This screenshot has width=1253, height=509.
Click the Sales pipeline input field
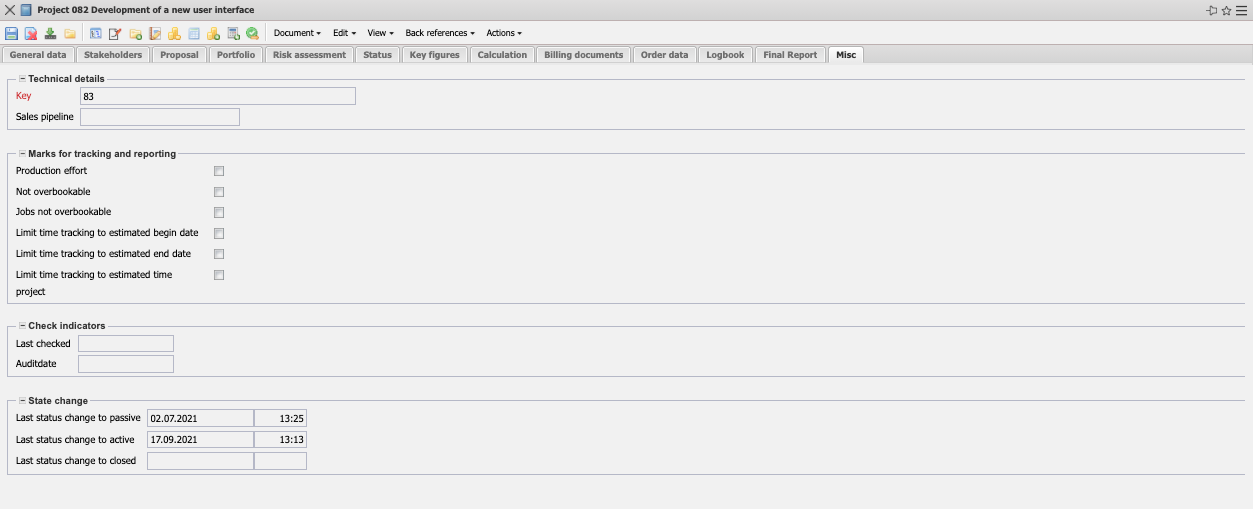coord(160,117)
